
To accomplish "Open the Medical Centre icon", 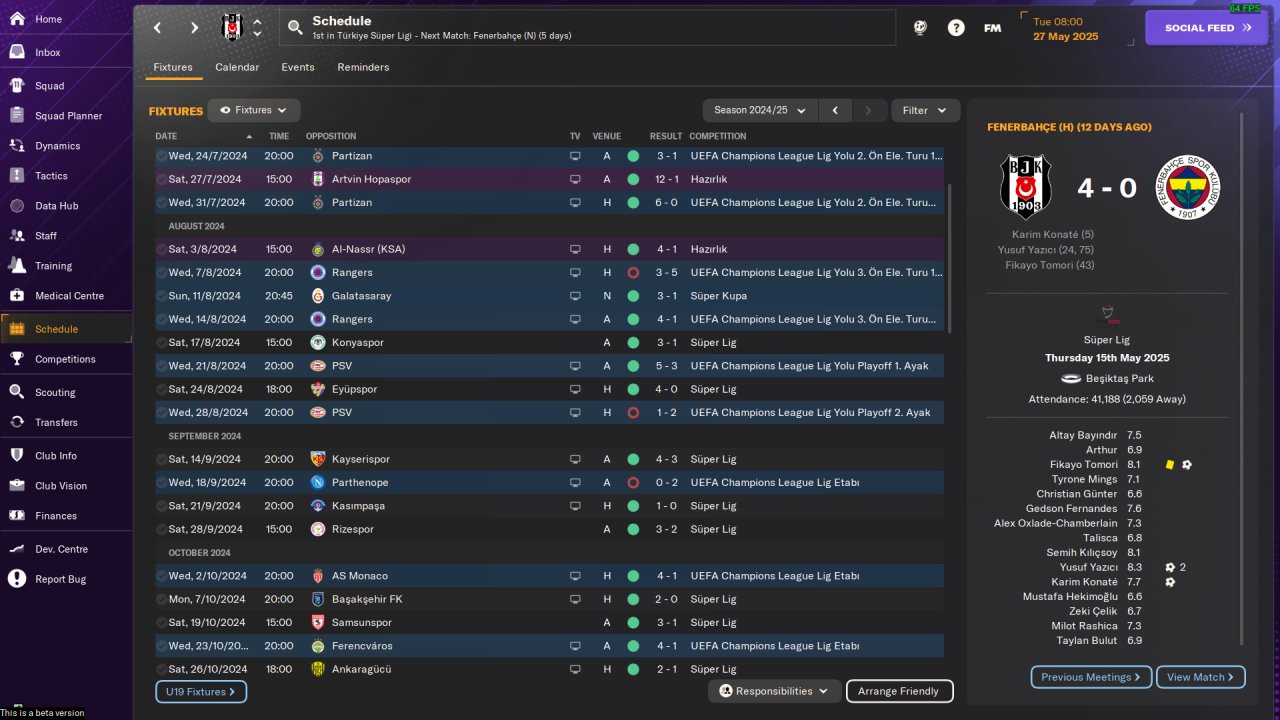I will (16, 295).
